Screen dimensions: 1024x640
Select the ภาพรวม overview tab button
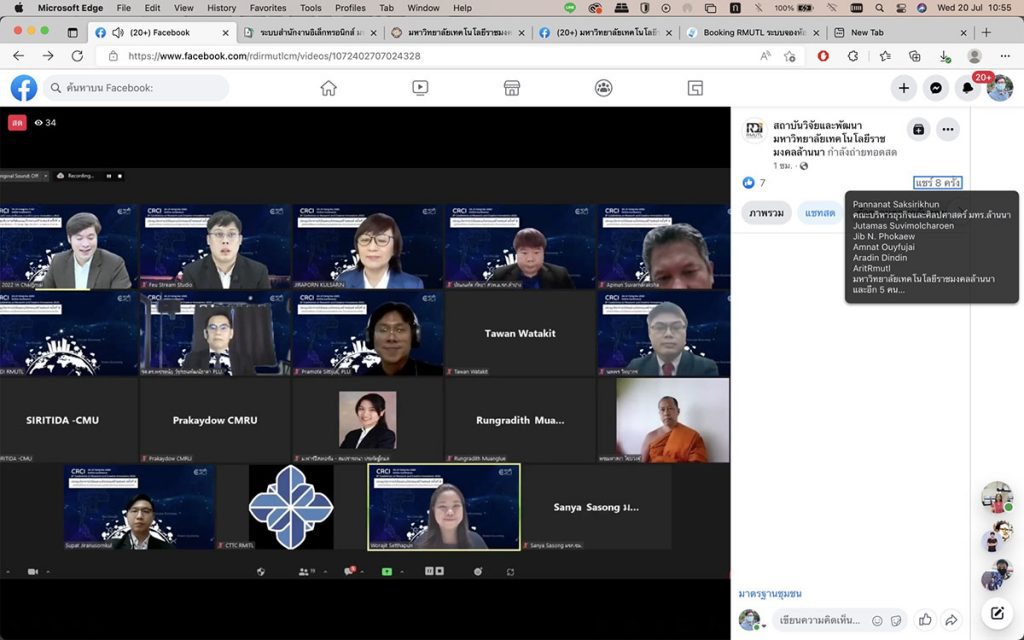click(766, 213)
